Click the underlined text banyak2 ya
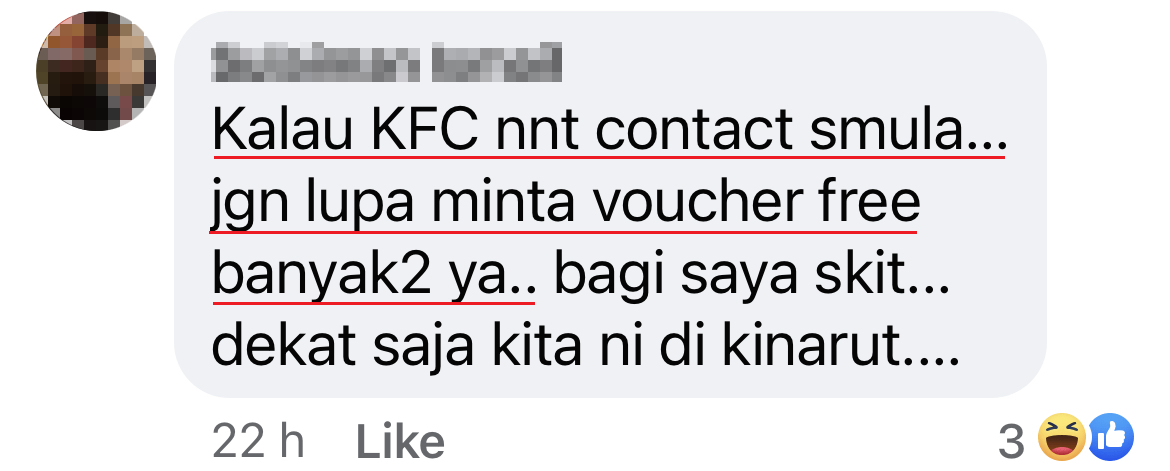The width and height of the screenshot is (1170, 471). coord(373,276)
